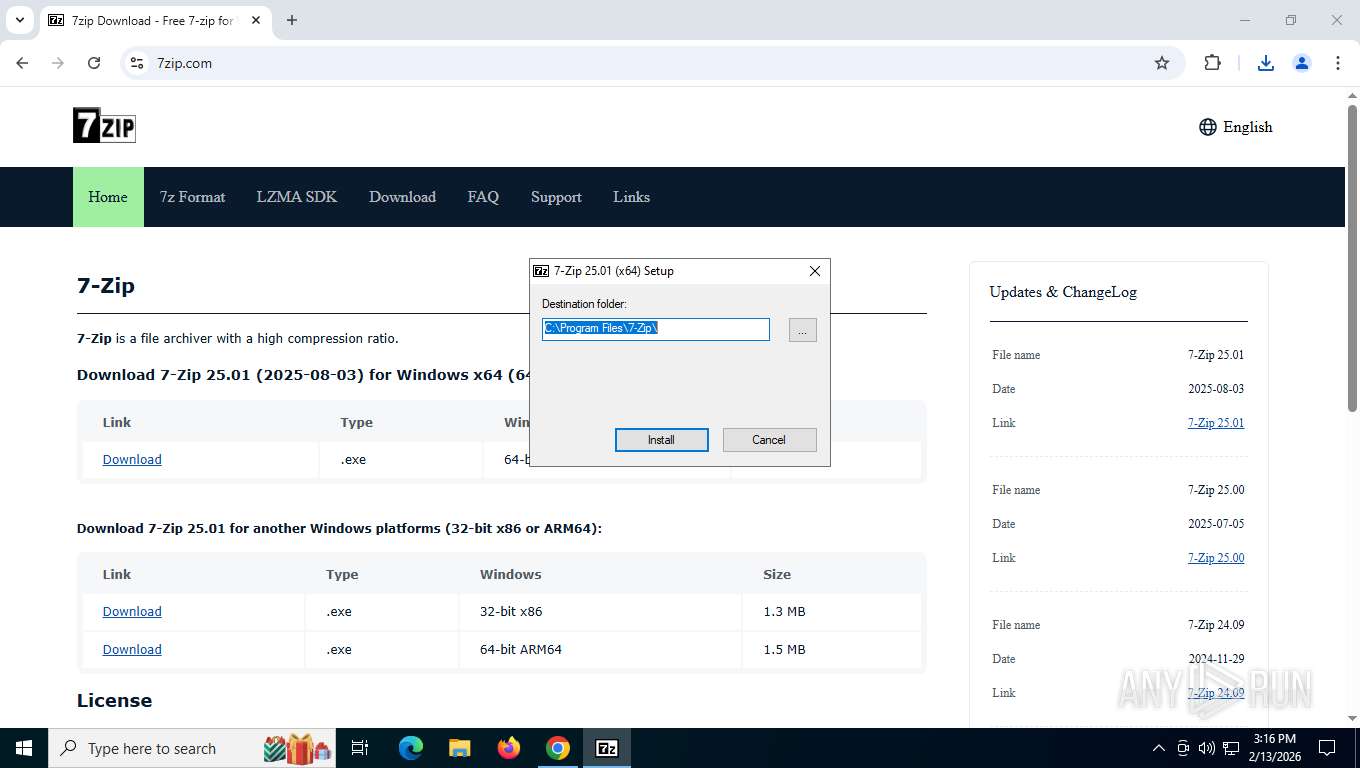1360x768 pixels.
Task: Click the License heading
Action: point(115,701)
